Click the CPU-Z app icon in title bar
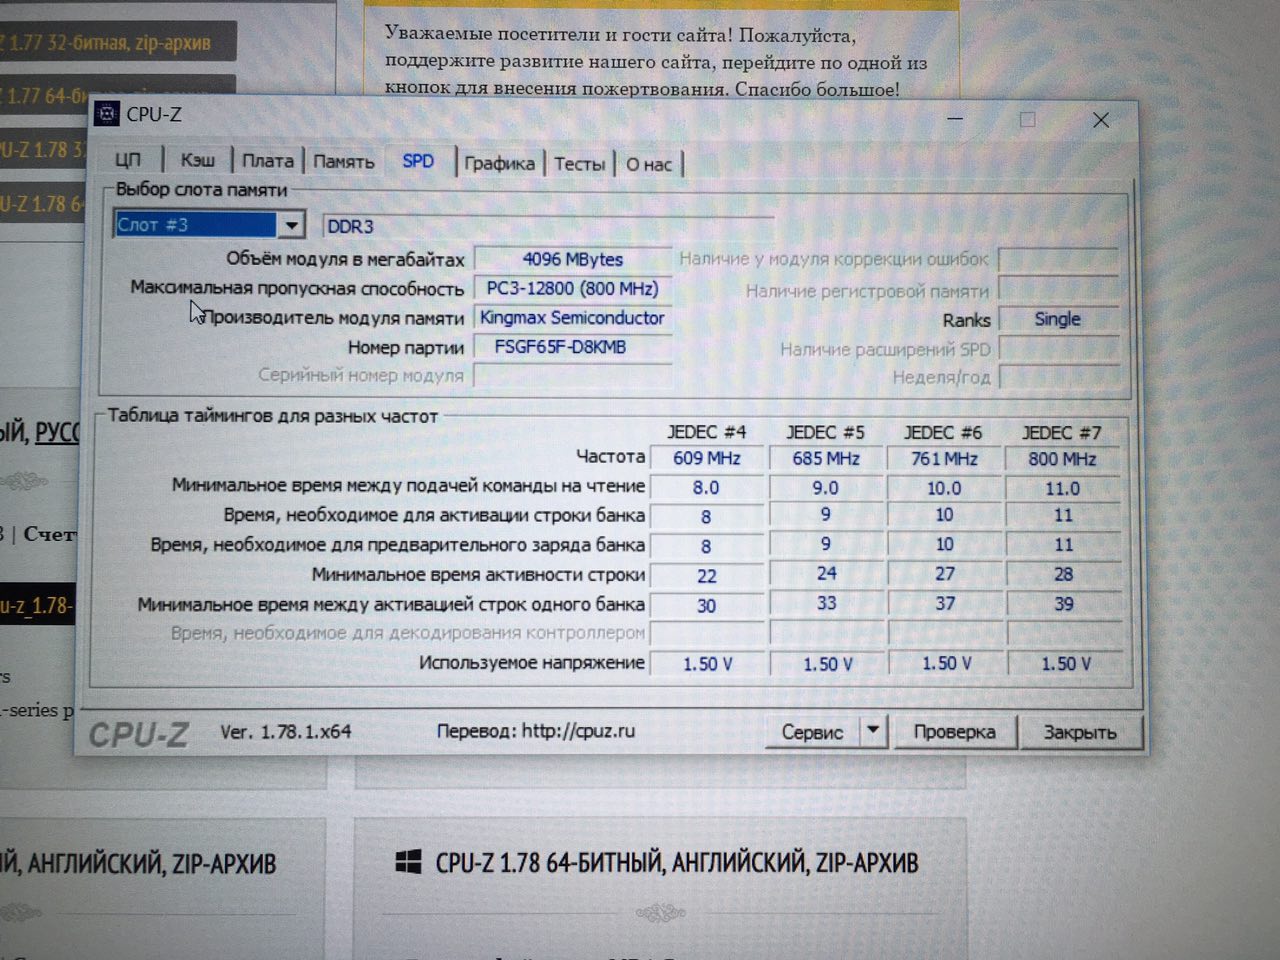This screenshot has width=1280, height=960. [107, 114]
